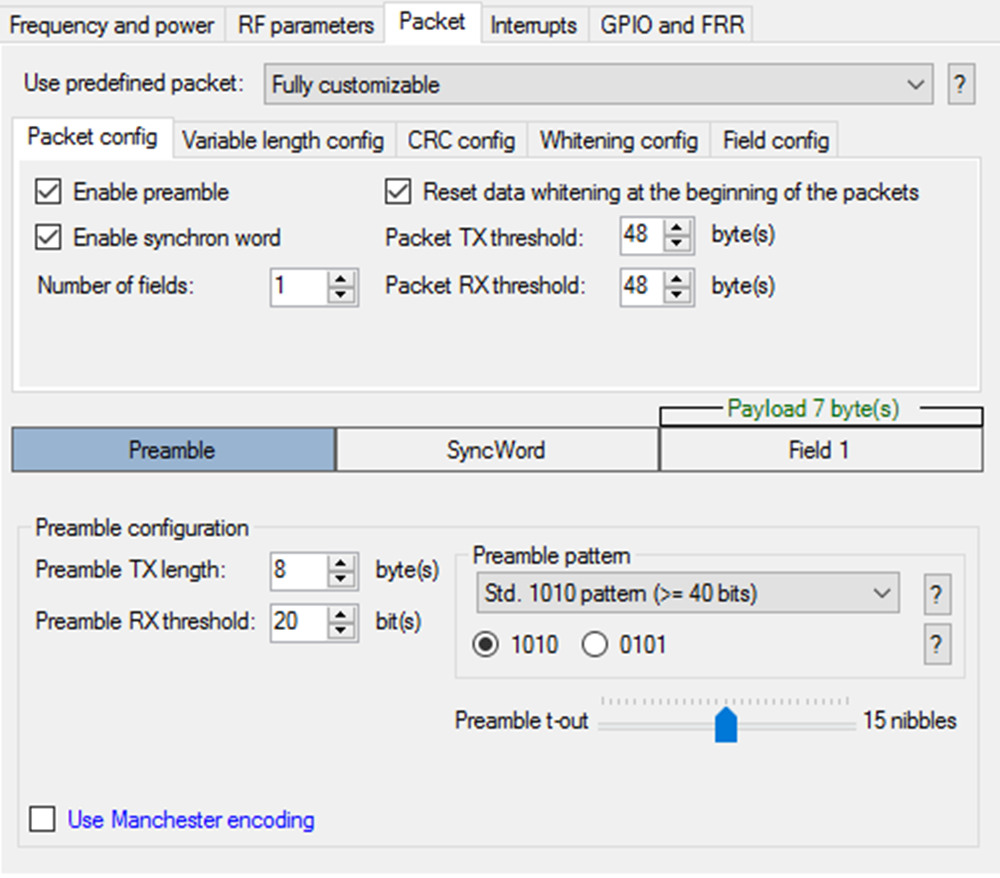Image resolution: width=1000 pixels, height=878 pixels.
Task: Click help button beside 1010/0101 radio options
Action: coord(935,645)
